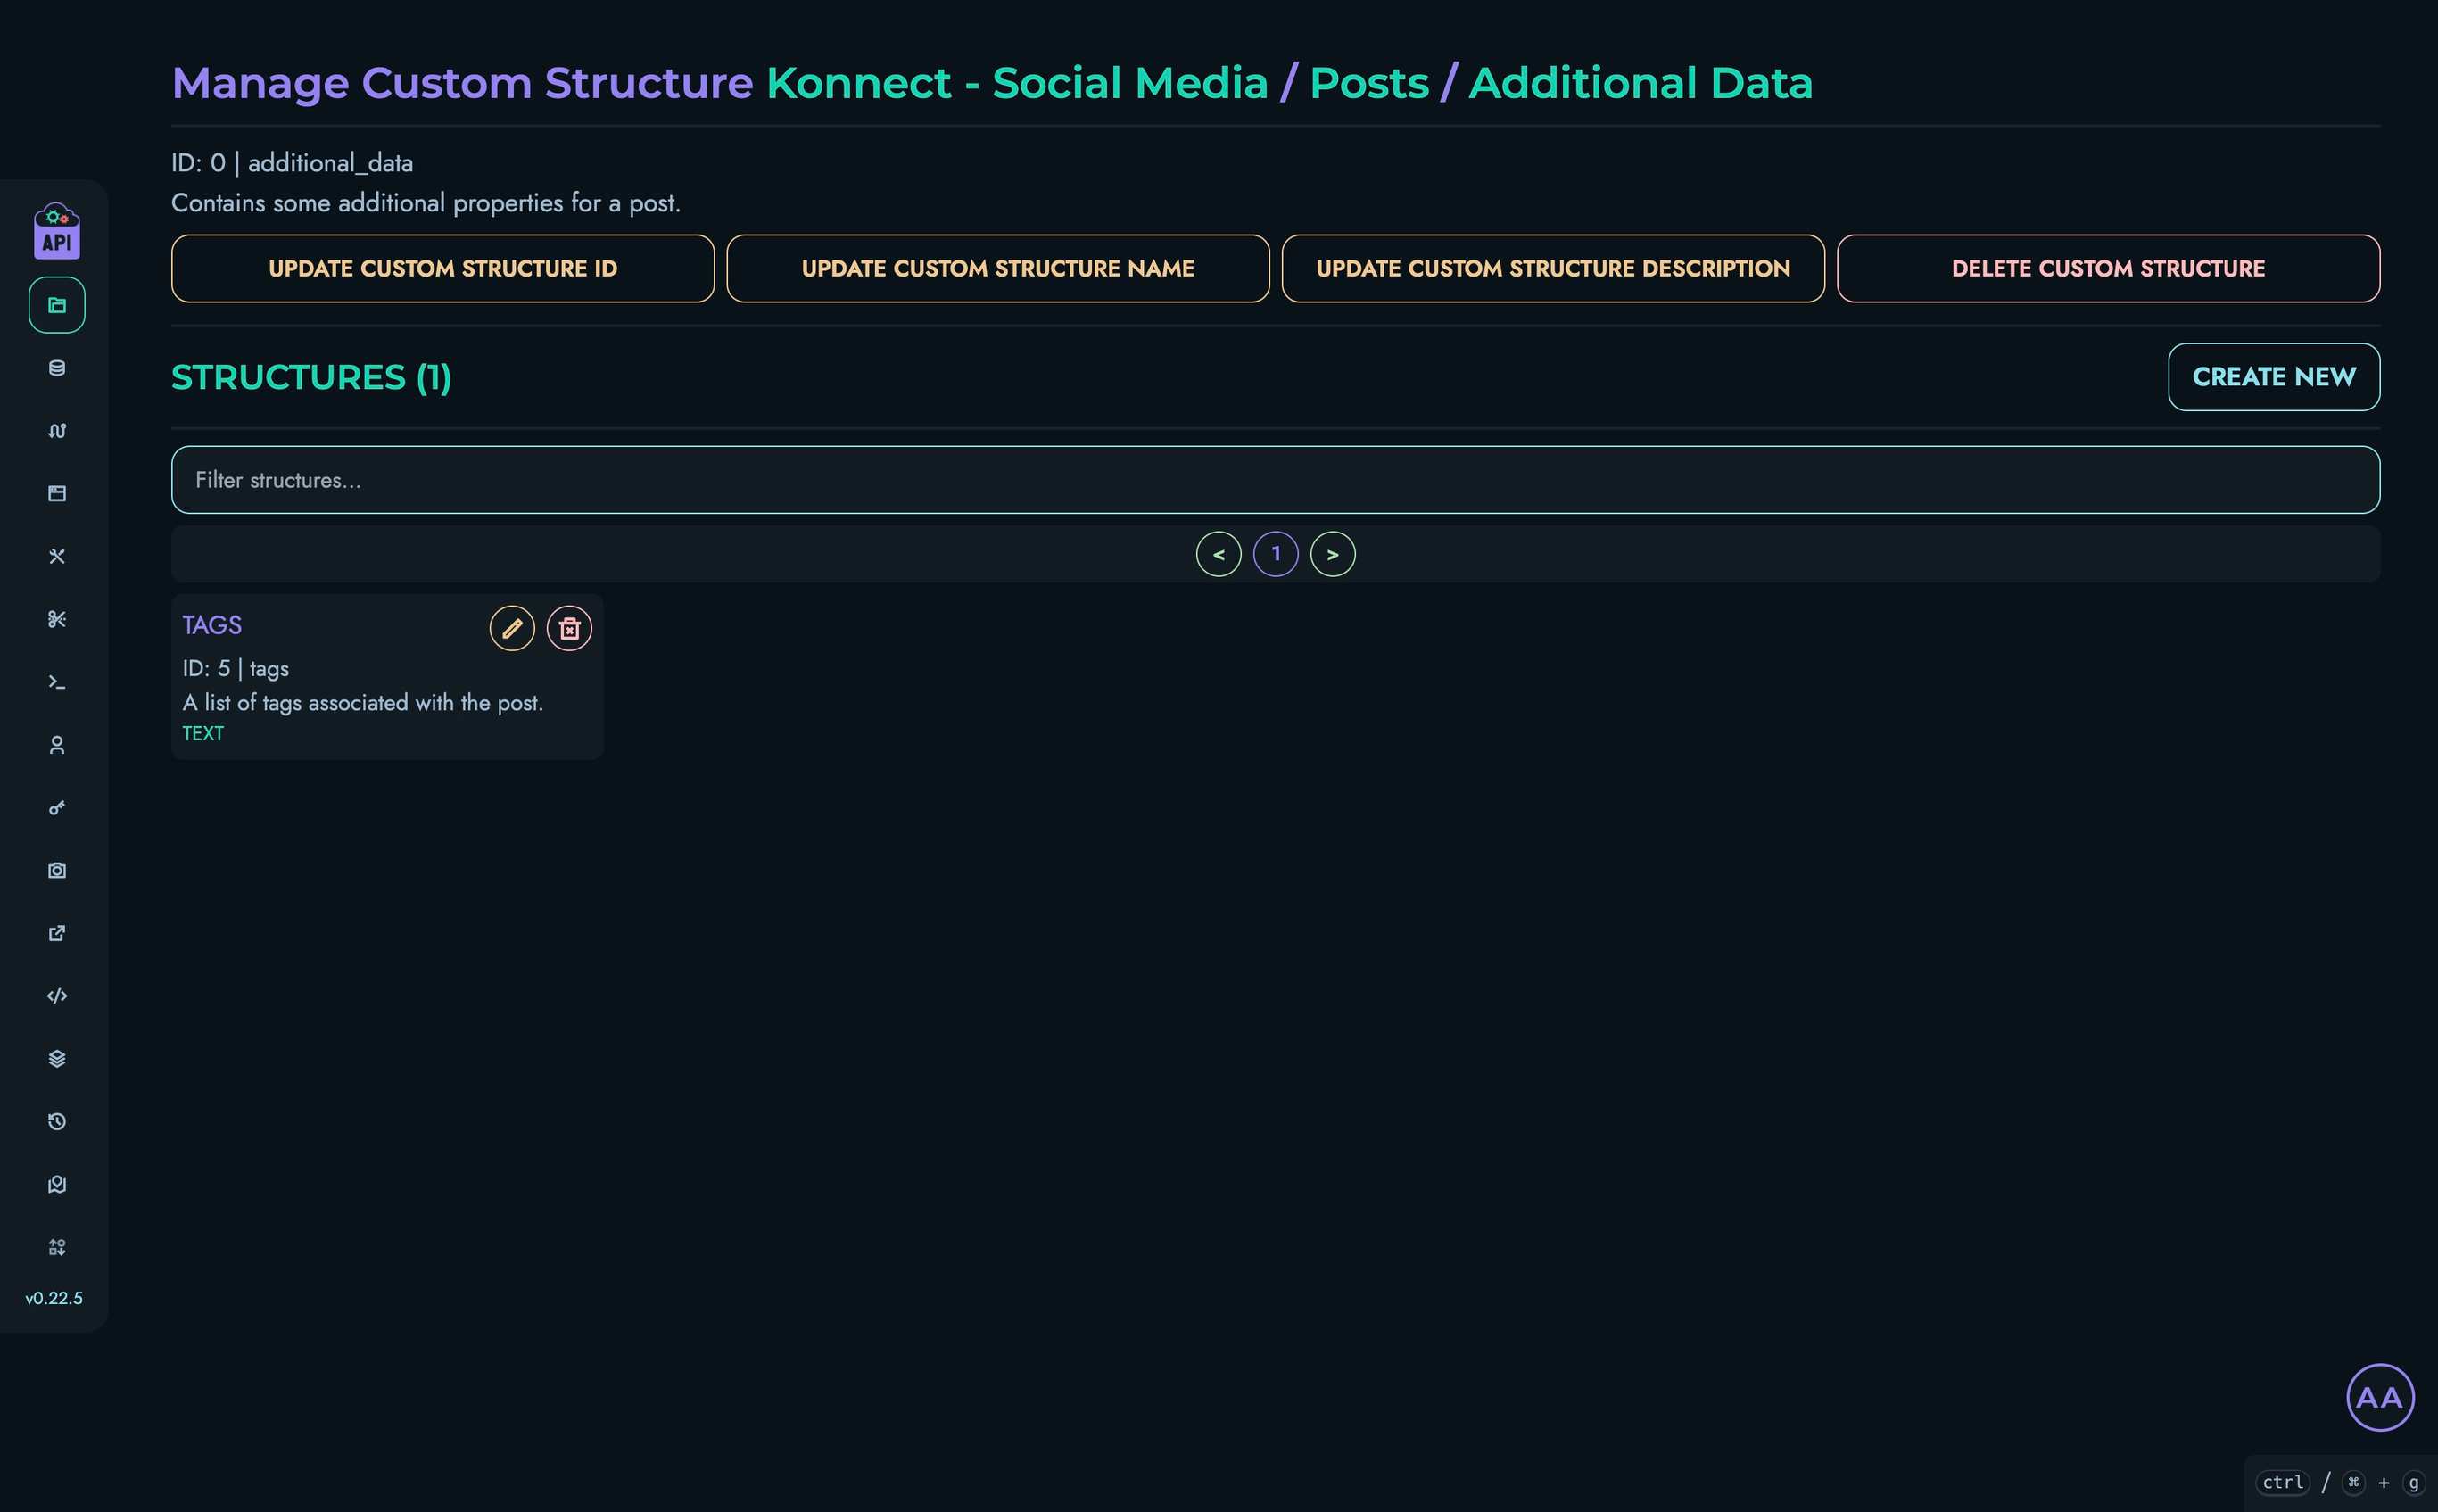The image size is (2438, 1512).
Task: Open the terminal prompt sidebar icon
Action: pyautogui.click(x=57, y=682)
